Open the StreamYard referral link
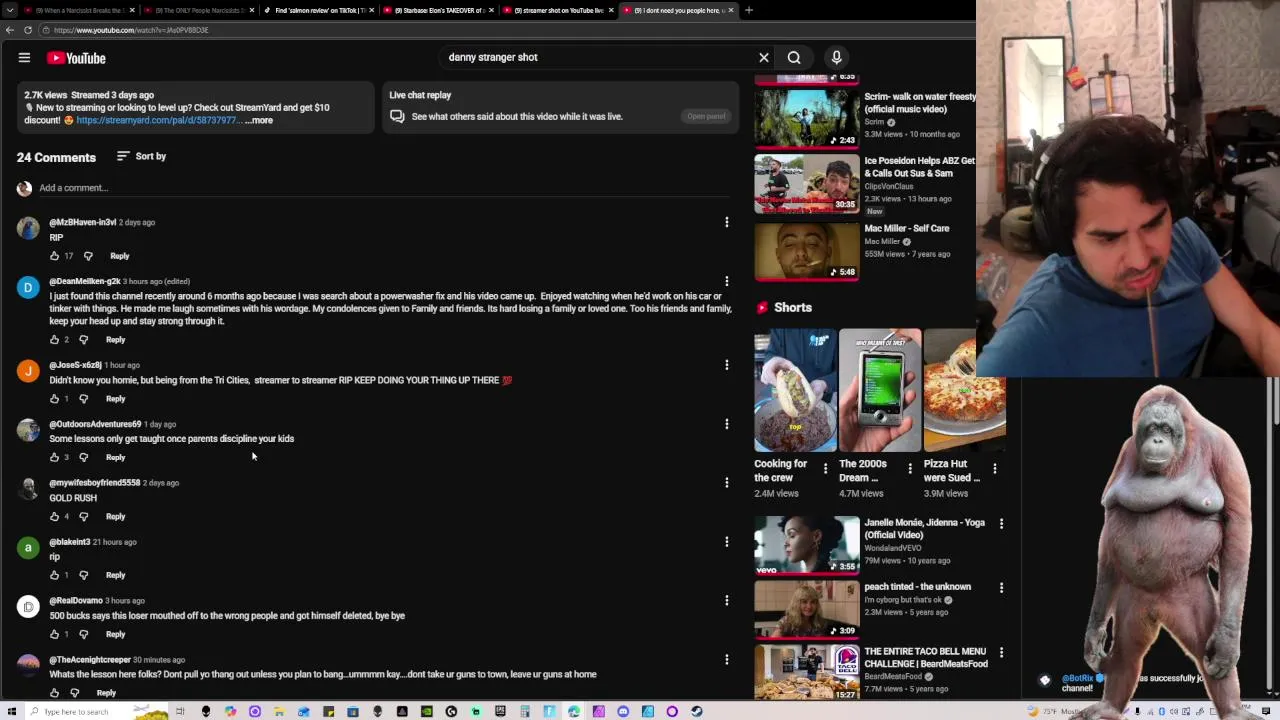1280x720 pixels. click(x=159, y=120)
